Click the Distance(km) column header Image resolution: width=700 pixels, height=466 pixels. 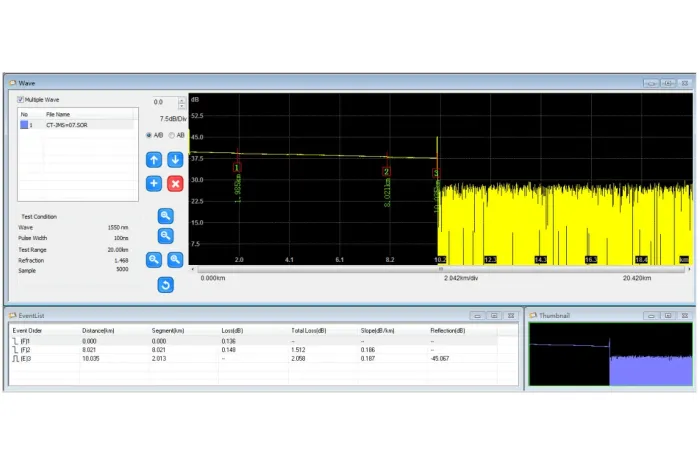(98, 331)
